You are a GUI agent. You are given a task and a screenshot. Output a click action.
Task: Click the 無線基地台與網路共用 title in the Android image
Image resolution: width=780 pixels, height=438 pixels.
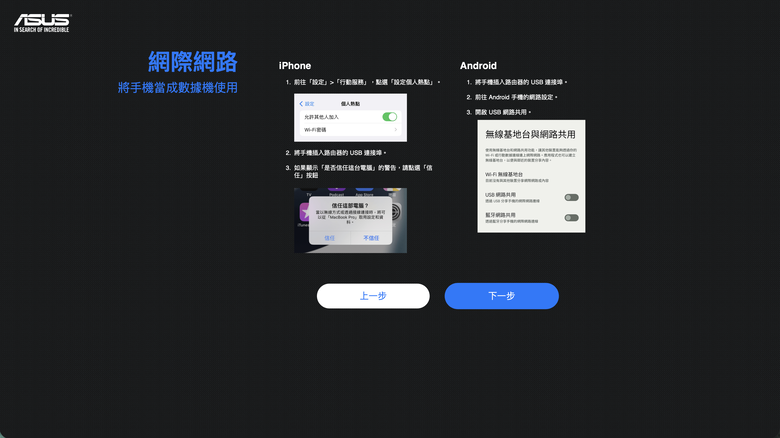pos(530,134)
